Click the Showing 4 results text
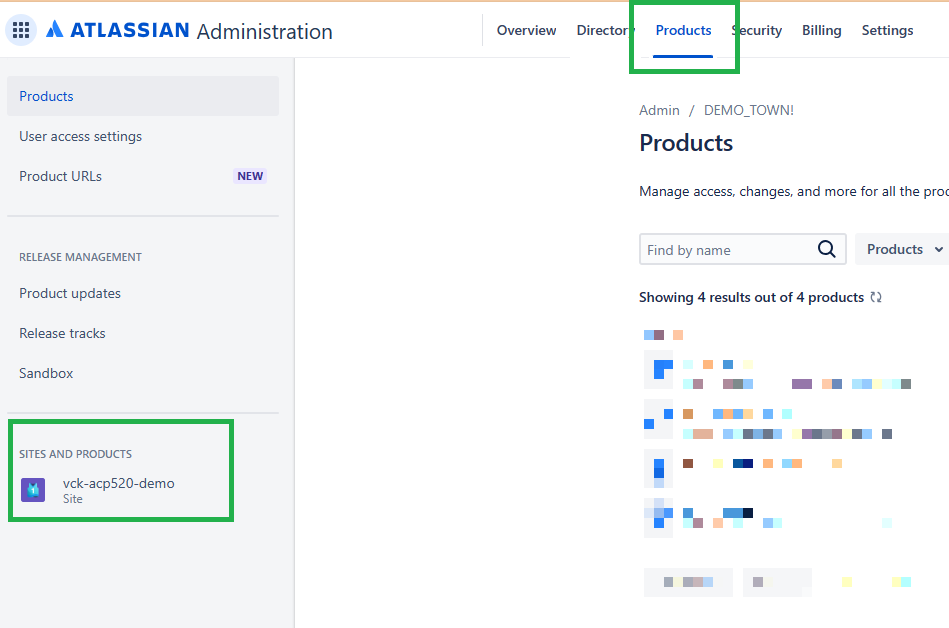949x628 pixels. coord(751,297)
